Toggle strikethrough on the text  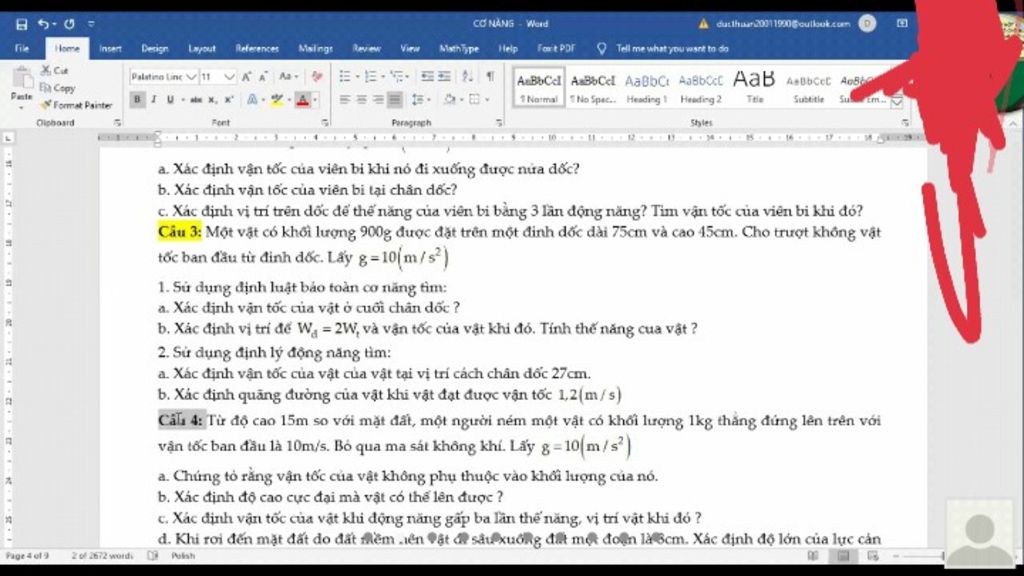click(x=196, y=100)
